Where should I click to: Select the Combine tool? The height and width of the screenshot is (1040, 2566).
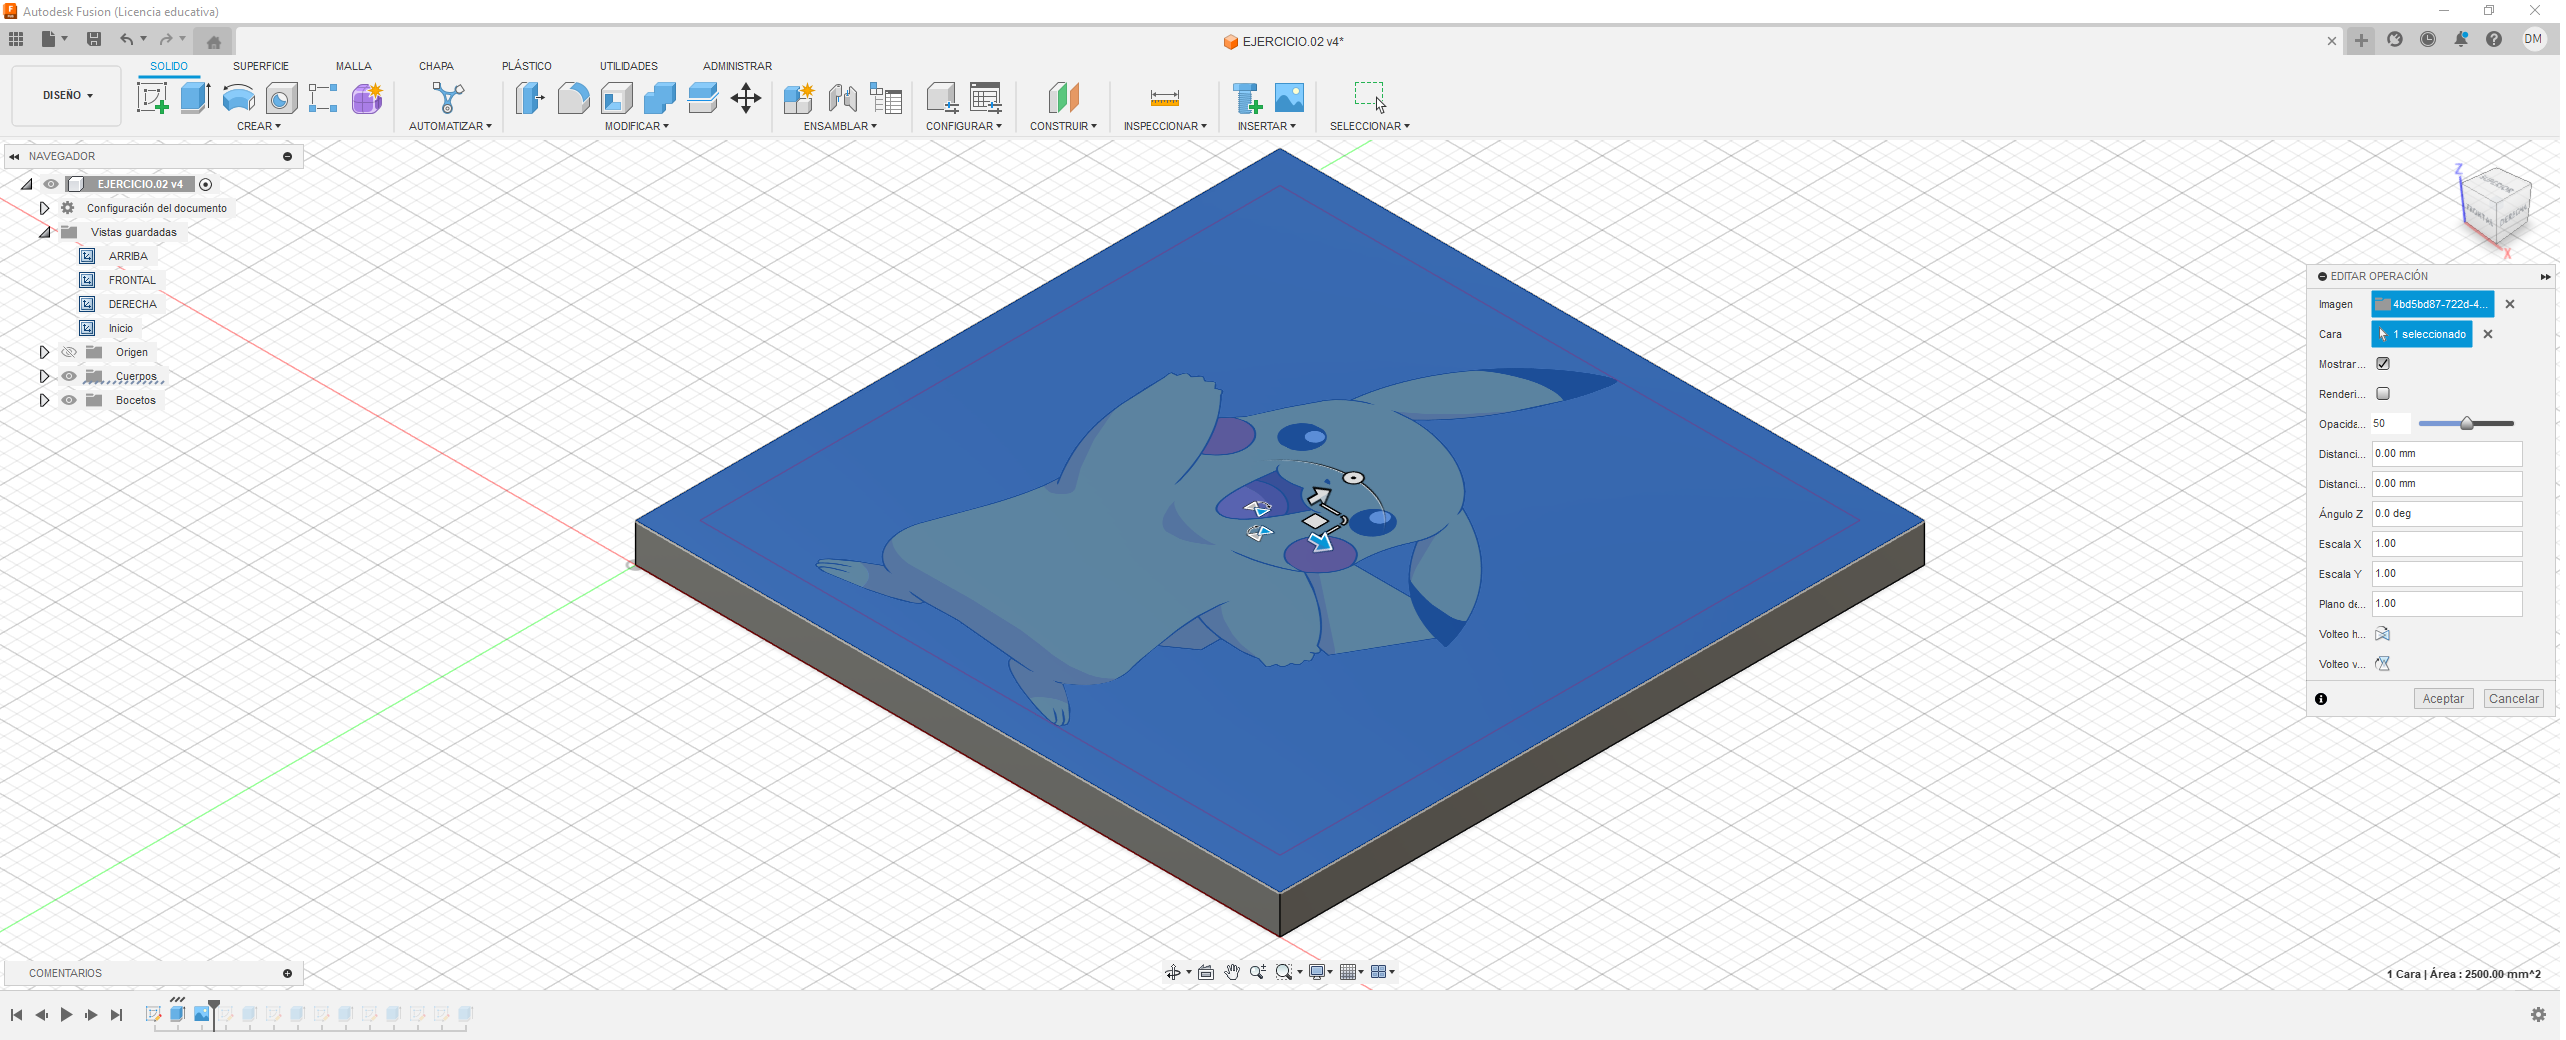[660, 98]
